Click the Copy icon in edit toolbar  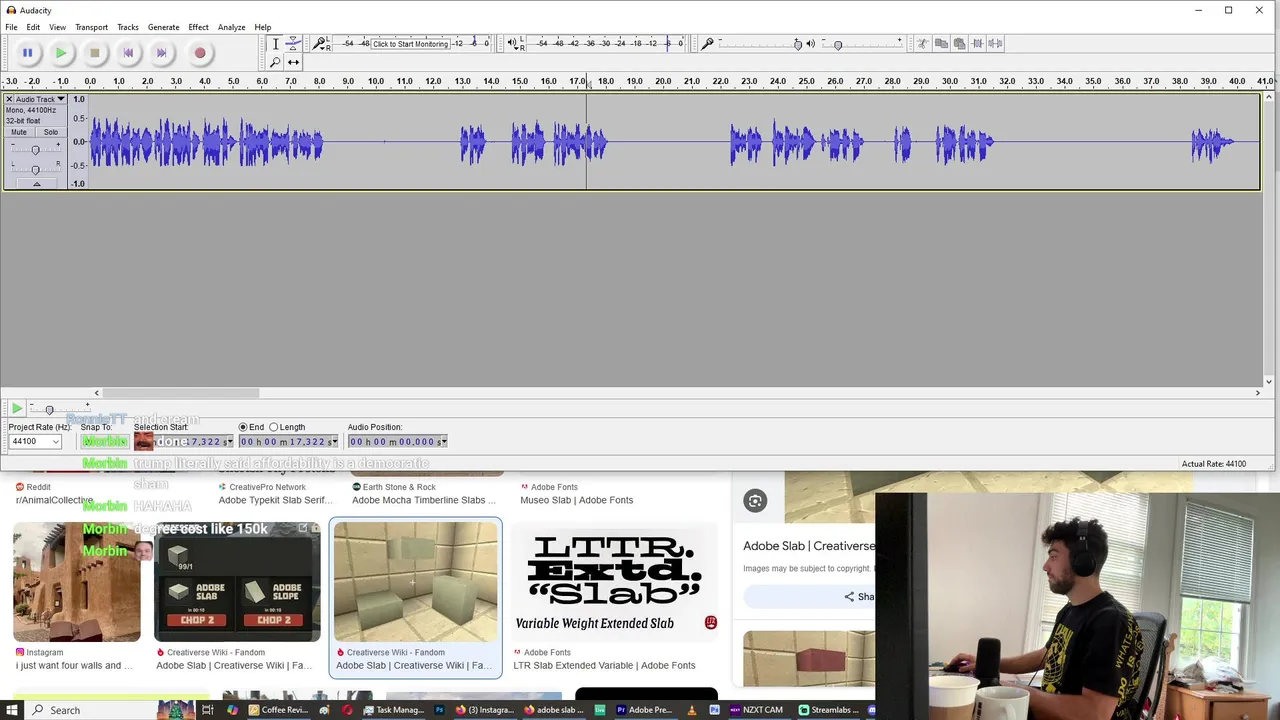941,44
